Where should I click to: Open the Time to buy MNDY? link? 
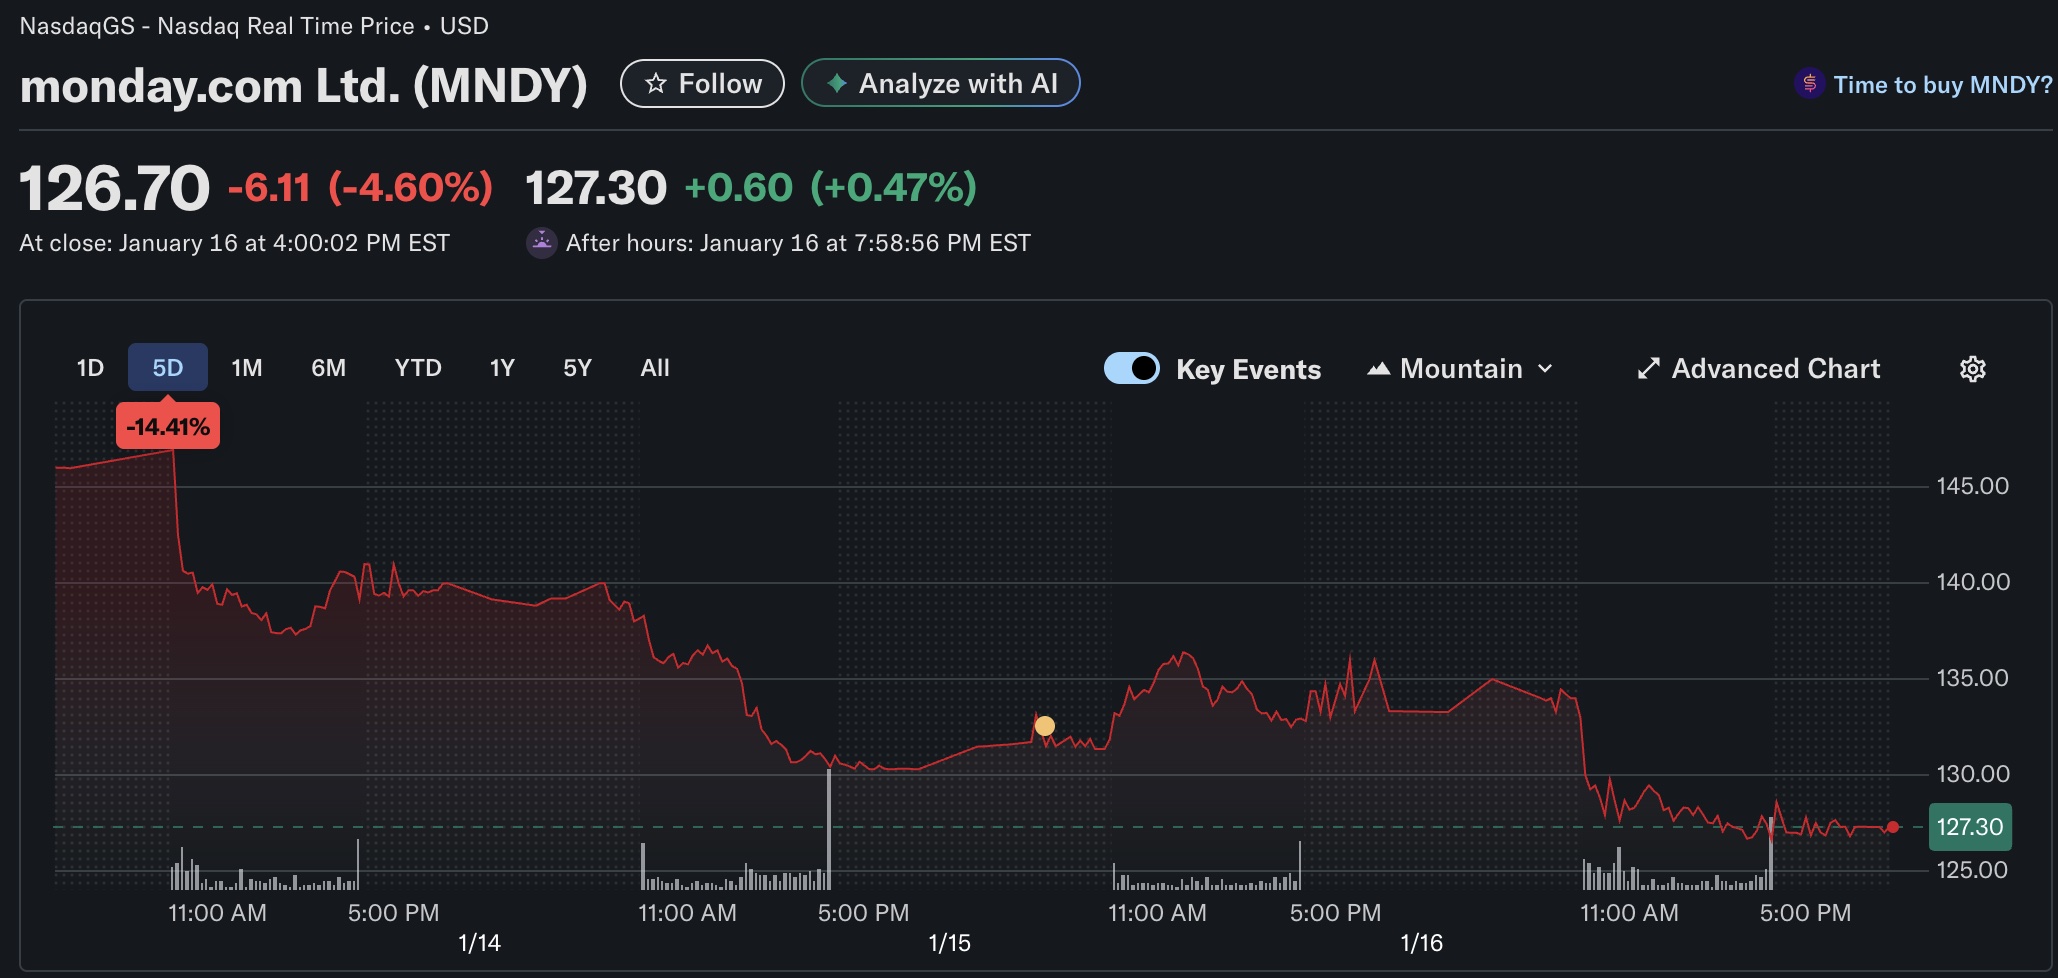(1941, 85)
